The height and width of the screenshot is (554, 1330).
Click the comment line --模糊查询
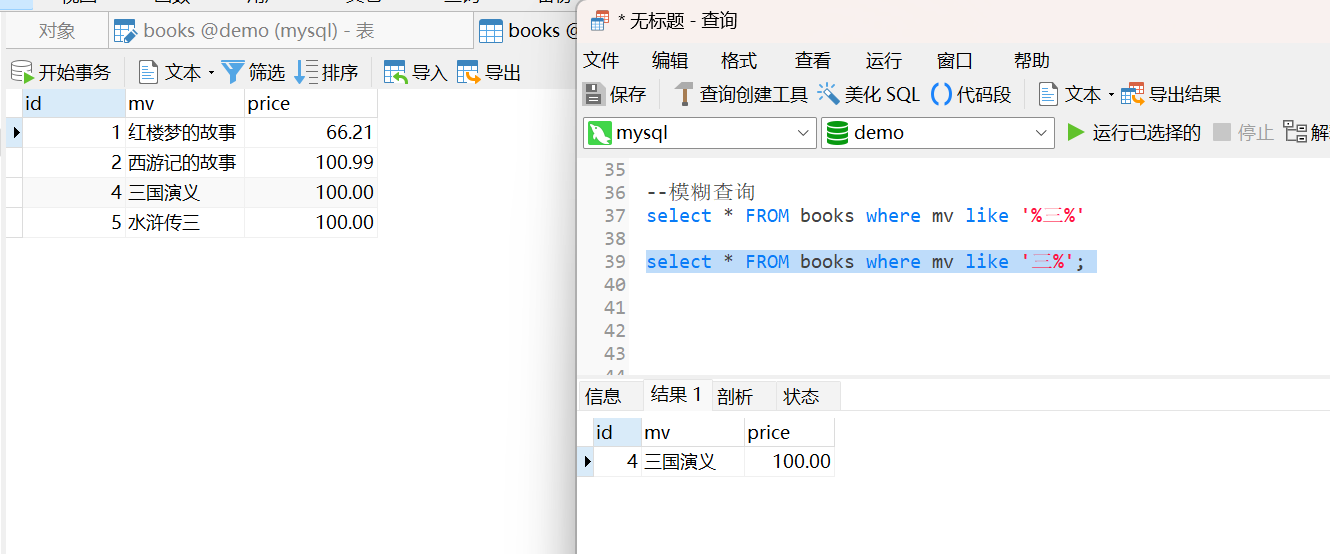pos(700,192)
